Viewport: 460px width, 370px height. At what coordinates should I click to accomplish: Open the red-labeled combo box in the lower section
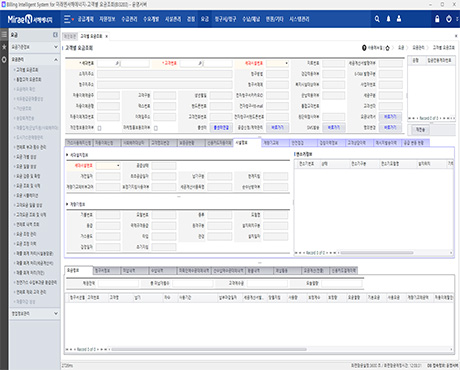[x=108, y=166]
